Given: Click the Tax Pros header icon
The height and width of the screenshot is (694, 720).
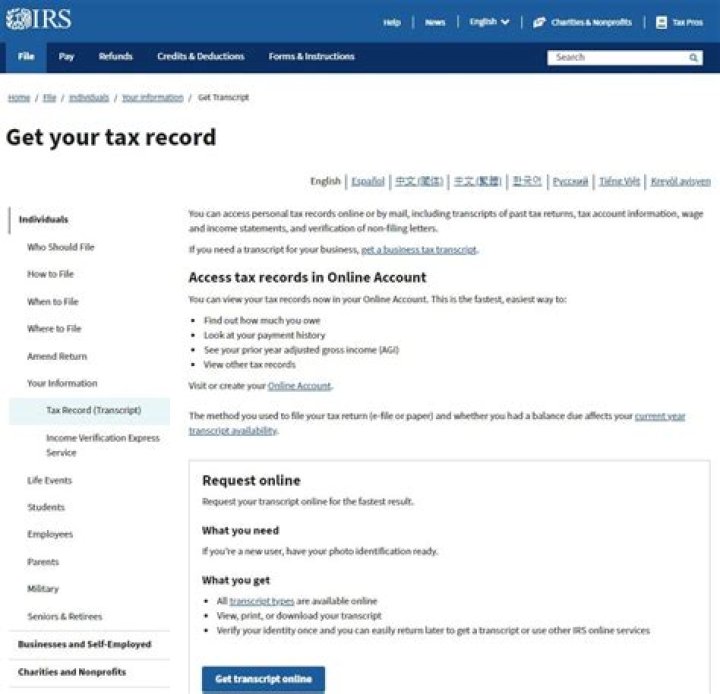Looking at the screenshot, I should coord(661,22).
